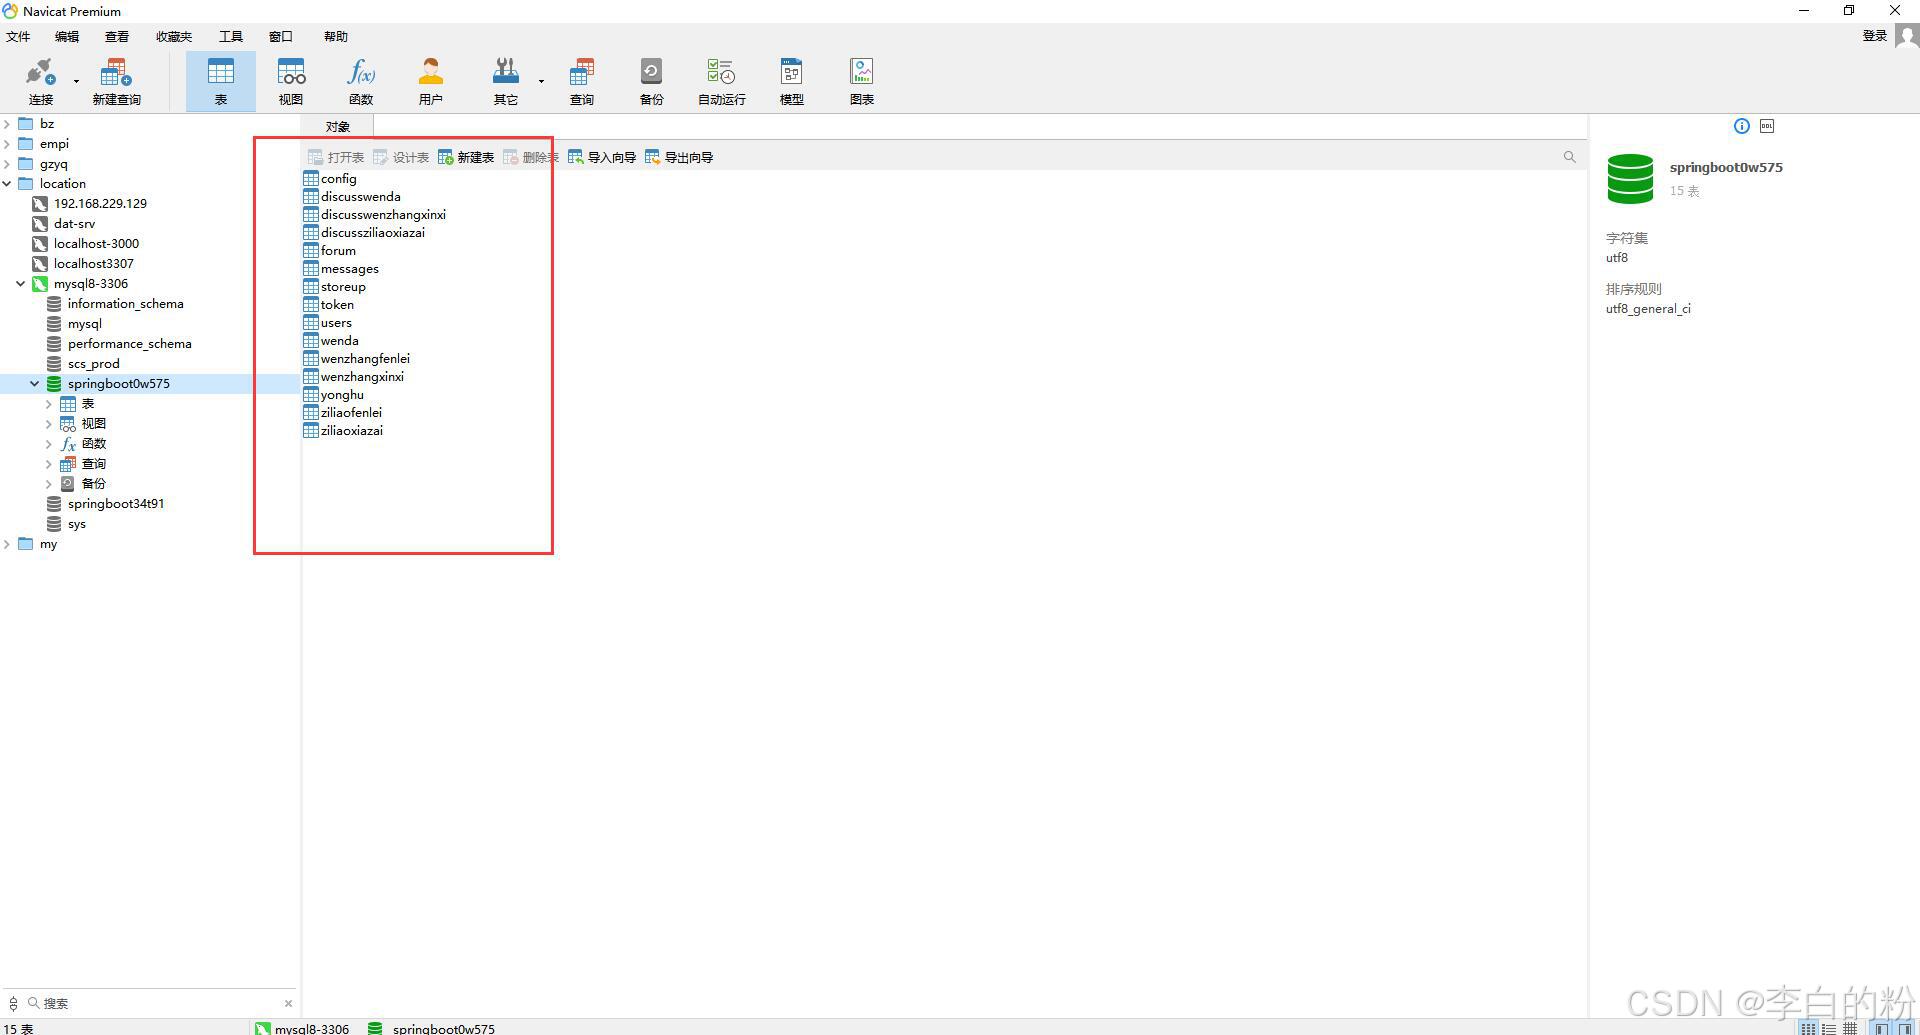Screen dimensions: 1920x1035
Task: Select the ziliaoxiazai table
Action: coord(343,431)
